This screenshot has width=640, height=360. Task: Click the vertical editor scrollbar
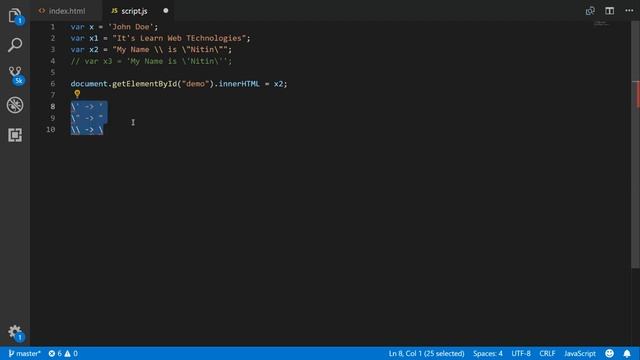click(x=635, y=145)
